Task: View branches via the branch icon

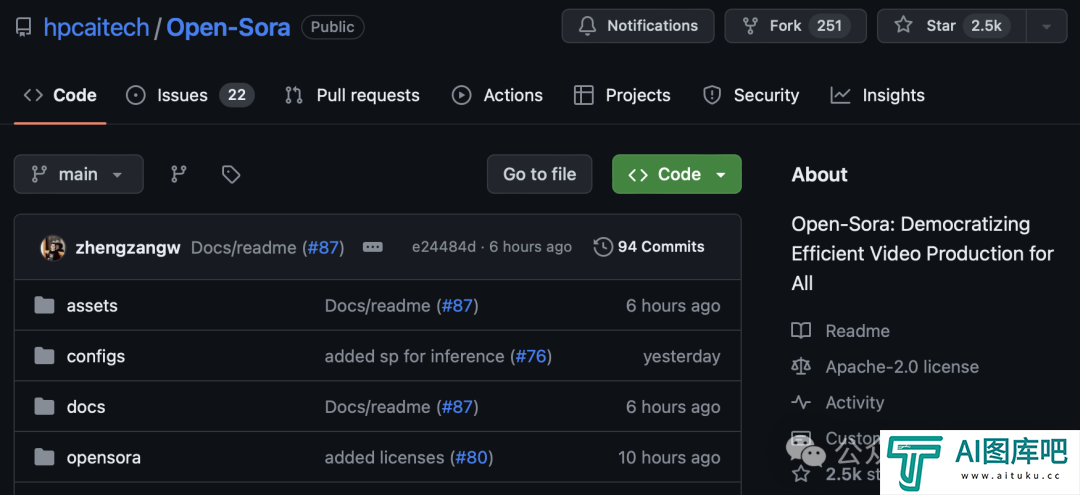Action: [179, 174]
